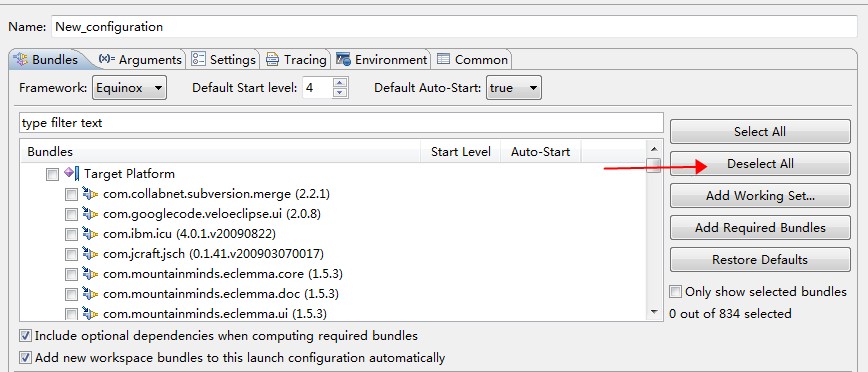Click the Arguments tab (x)= icon

tap(107, 59)
